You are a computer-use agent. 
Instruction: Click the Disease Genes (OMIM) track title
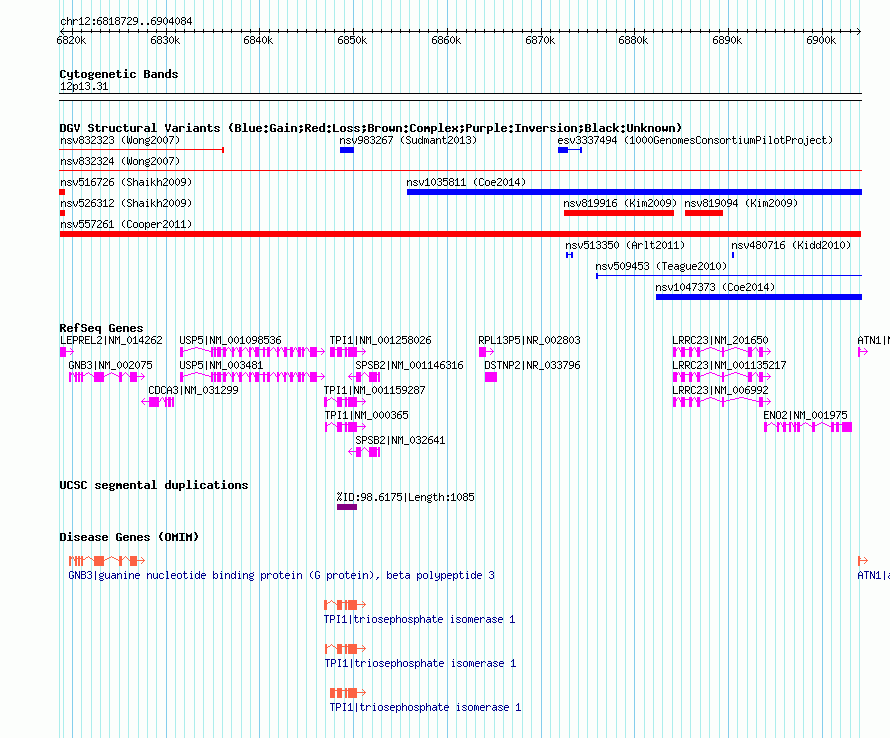(x=129, y=537)
